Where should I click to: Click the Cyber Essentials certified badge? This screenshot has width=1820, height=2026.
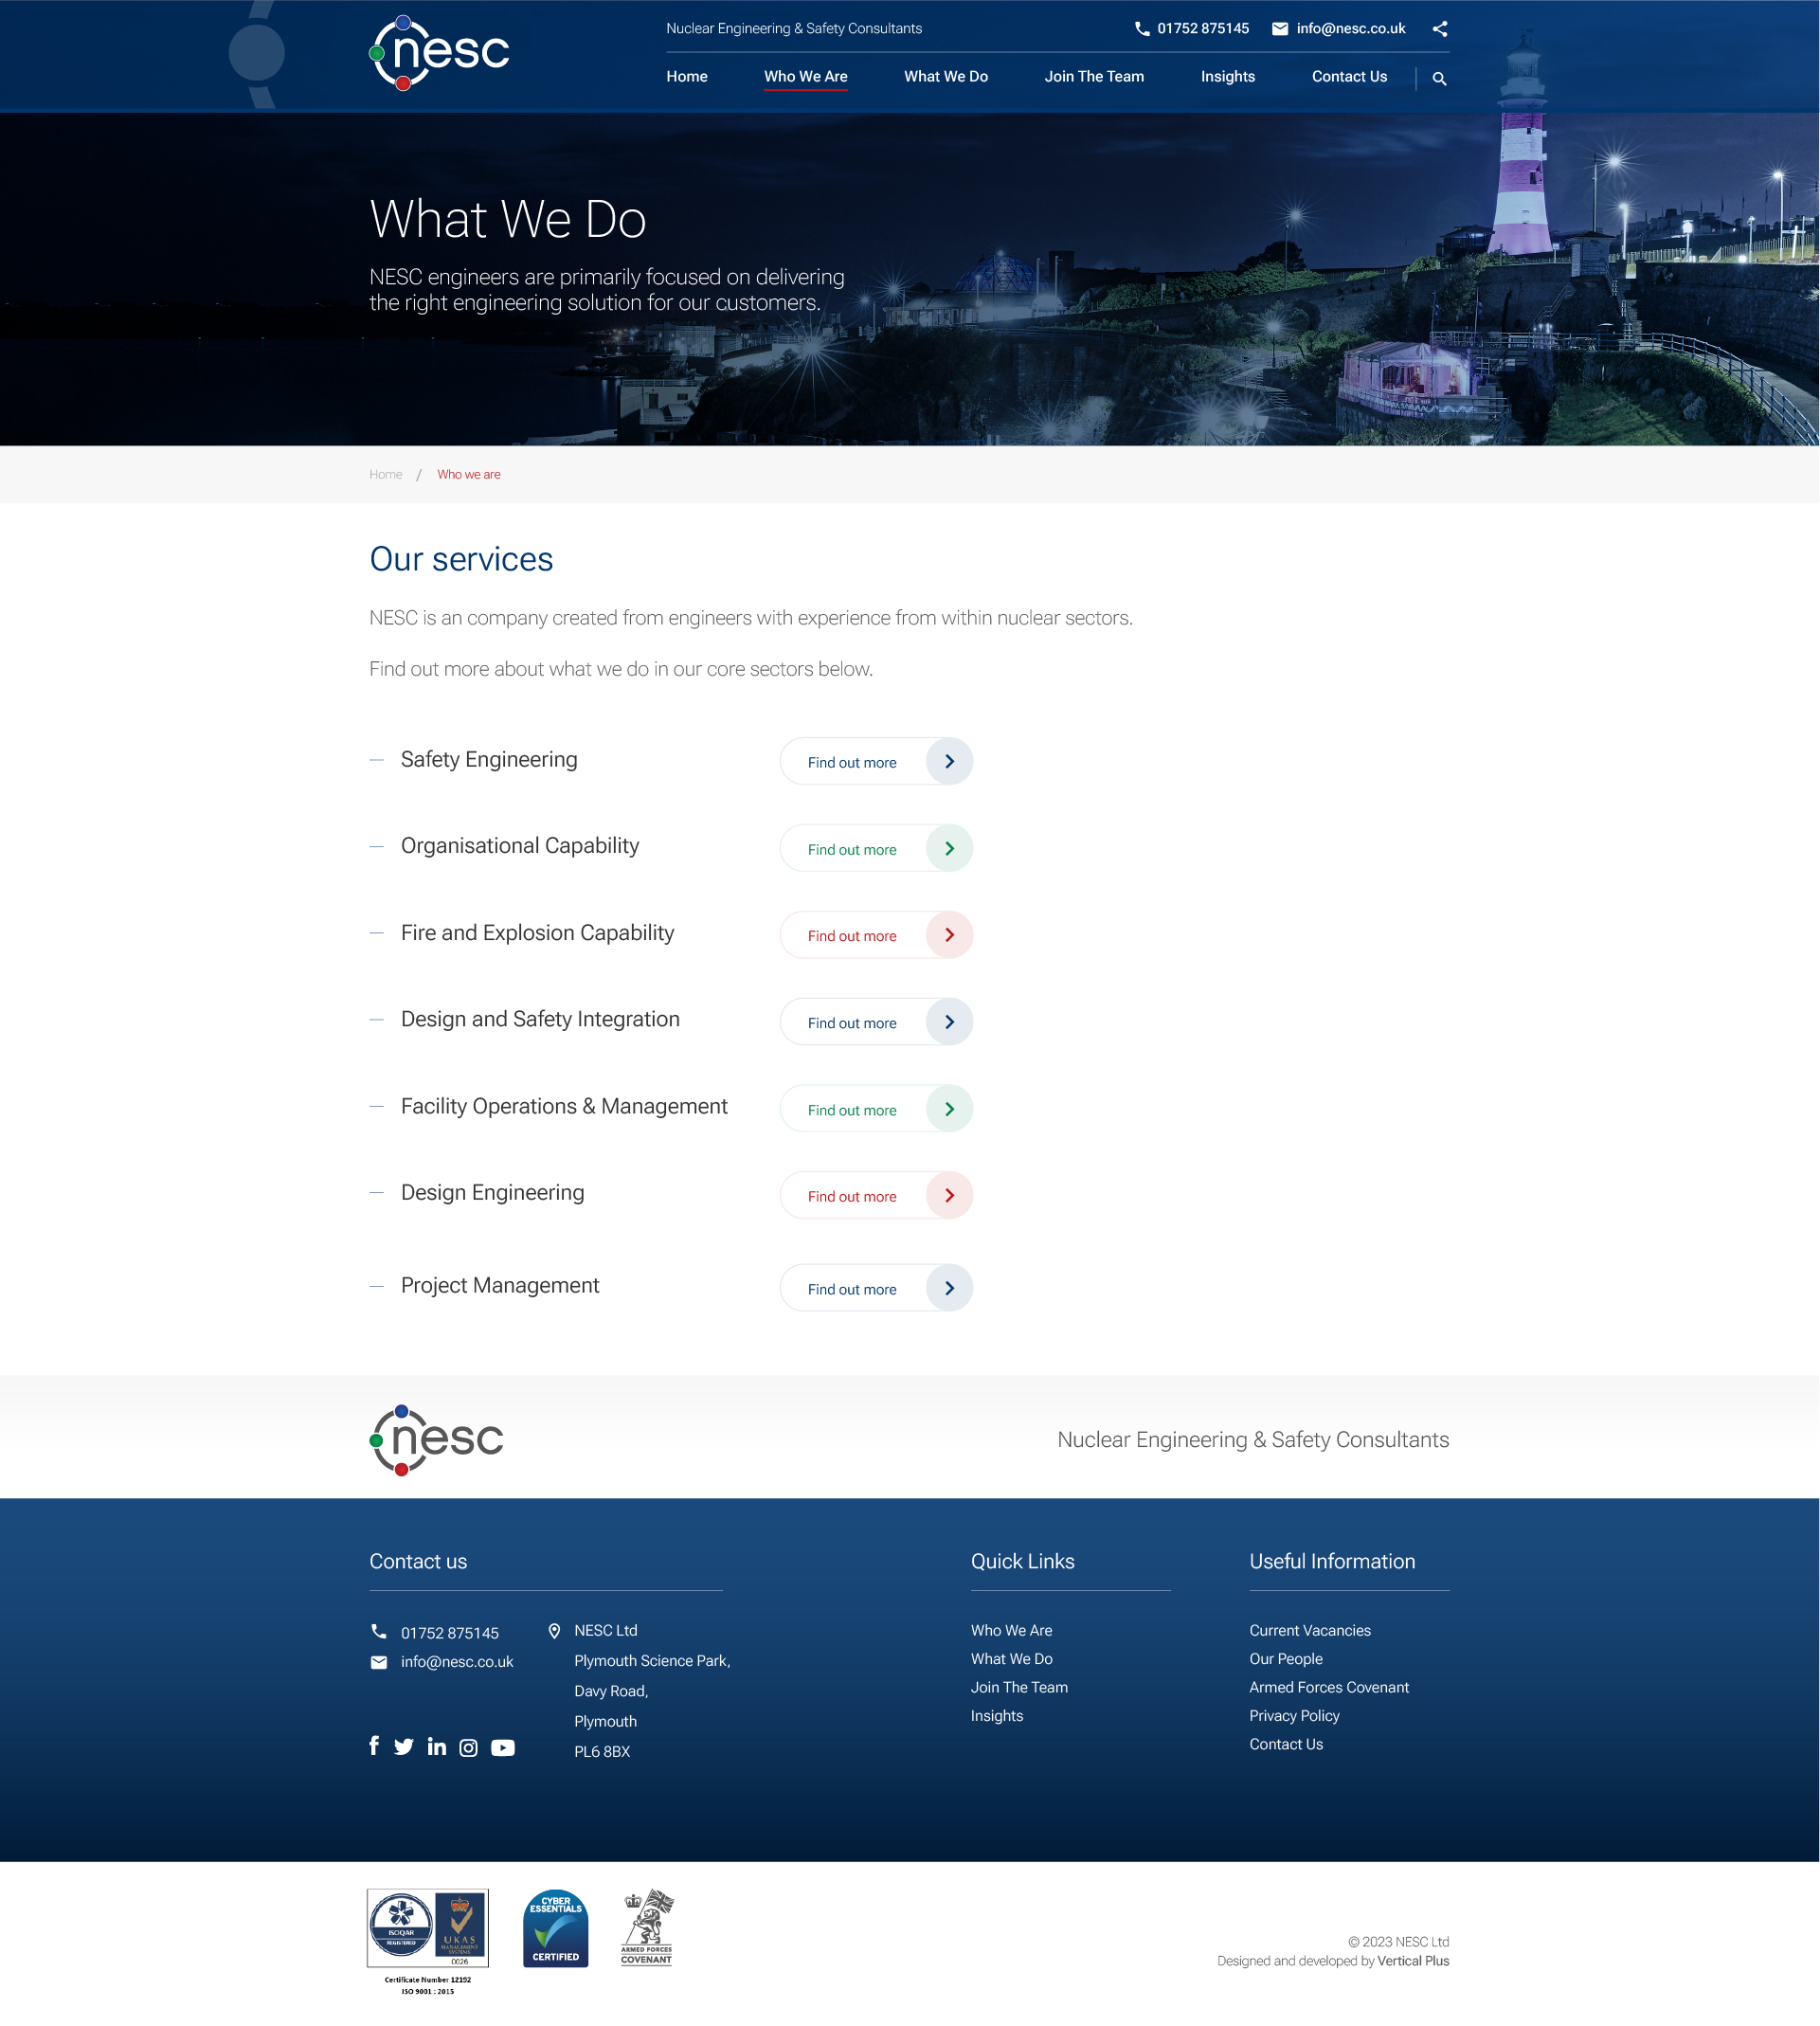point(555,1929)
